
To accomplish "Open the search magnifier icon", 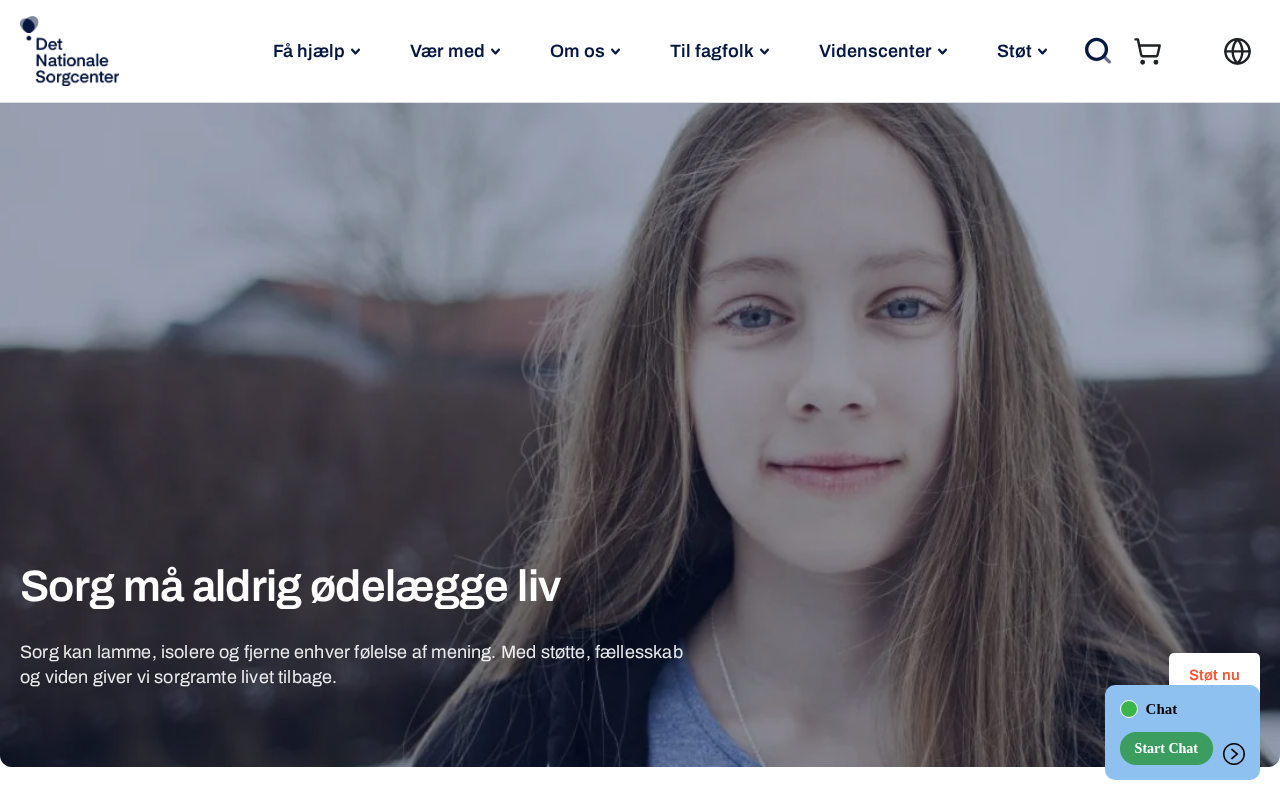I will point(1098,51).
